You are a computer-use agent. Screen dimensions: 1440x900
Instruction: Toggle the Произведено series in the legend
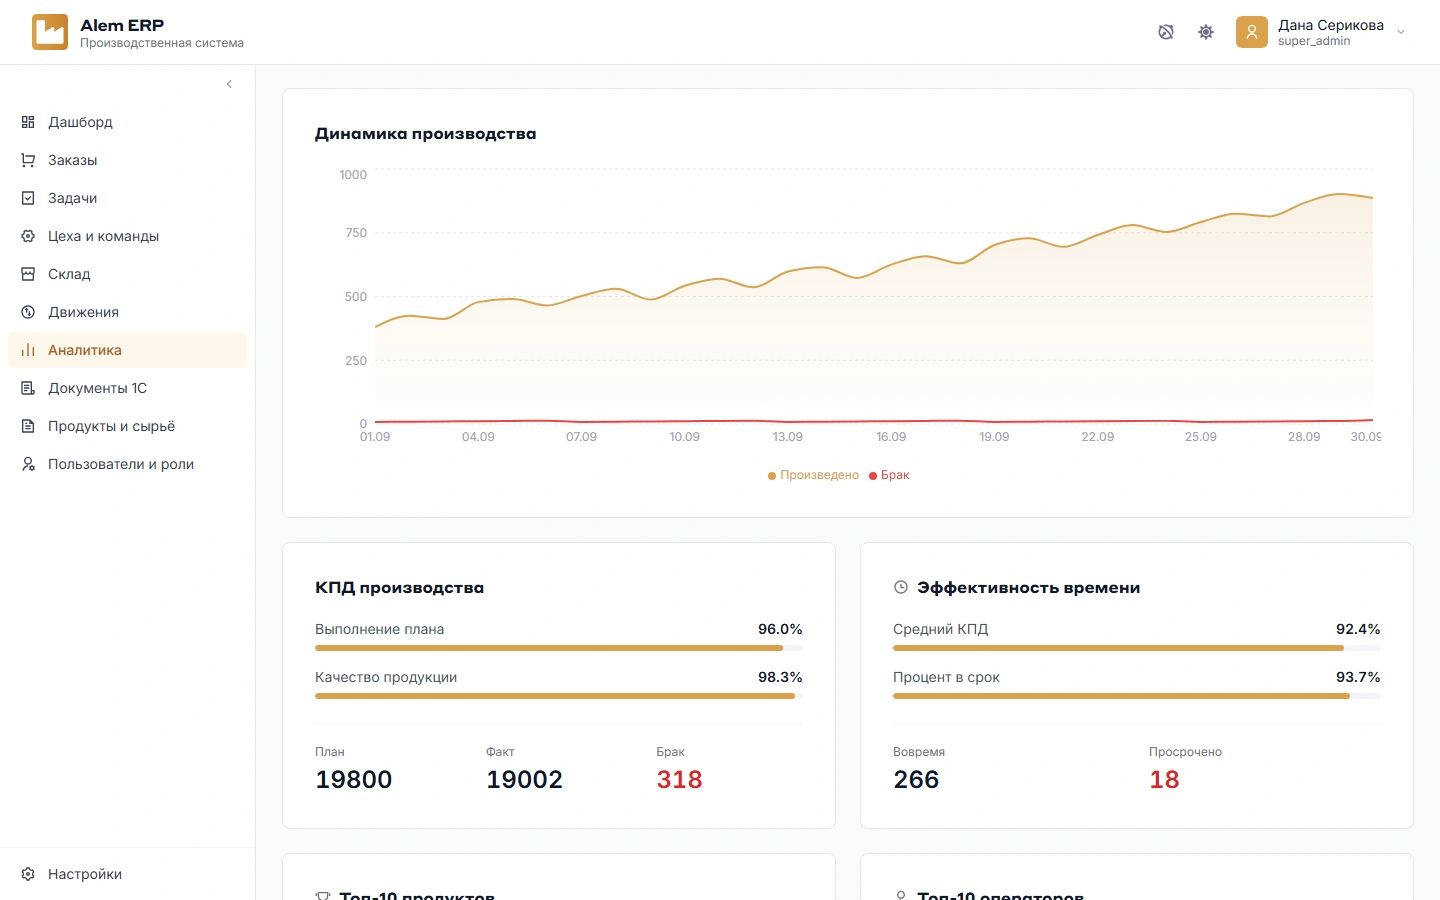point(813,475)
